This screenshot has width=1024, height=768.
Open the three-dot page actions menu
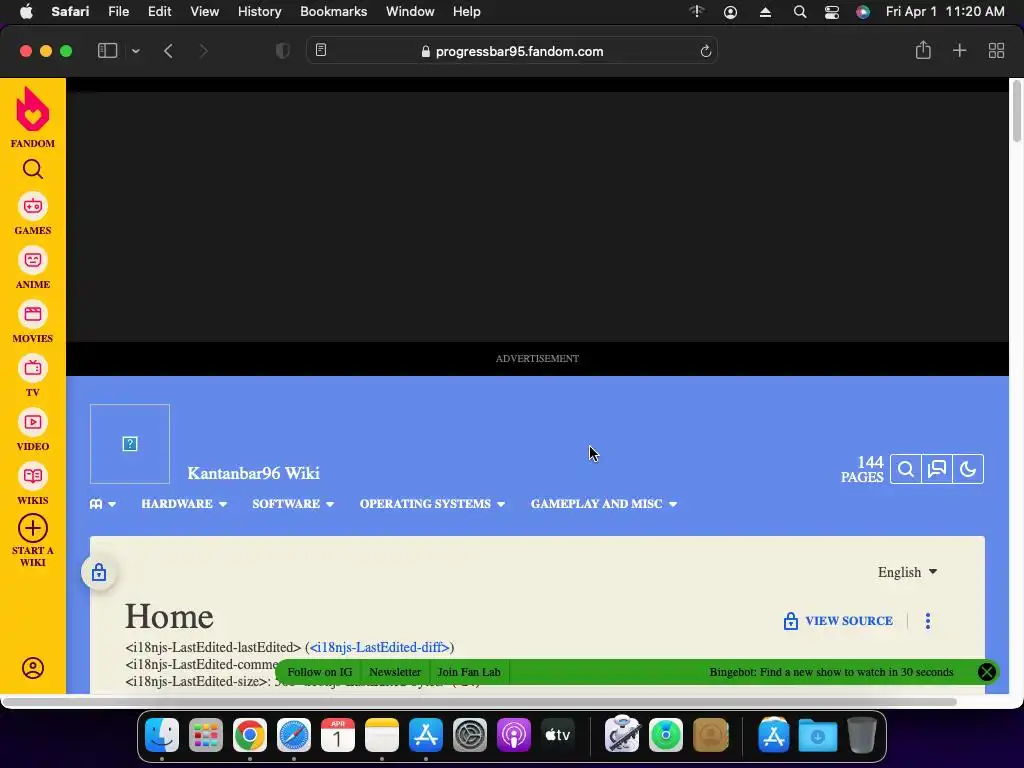pos(928,621)
